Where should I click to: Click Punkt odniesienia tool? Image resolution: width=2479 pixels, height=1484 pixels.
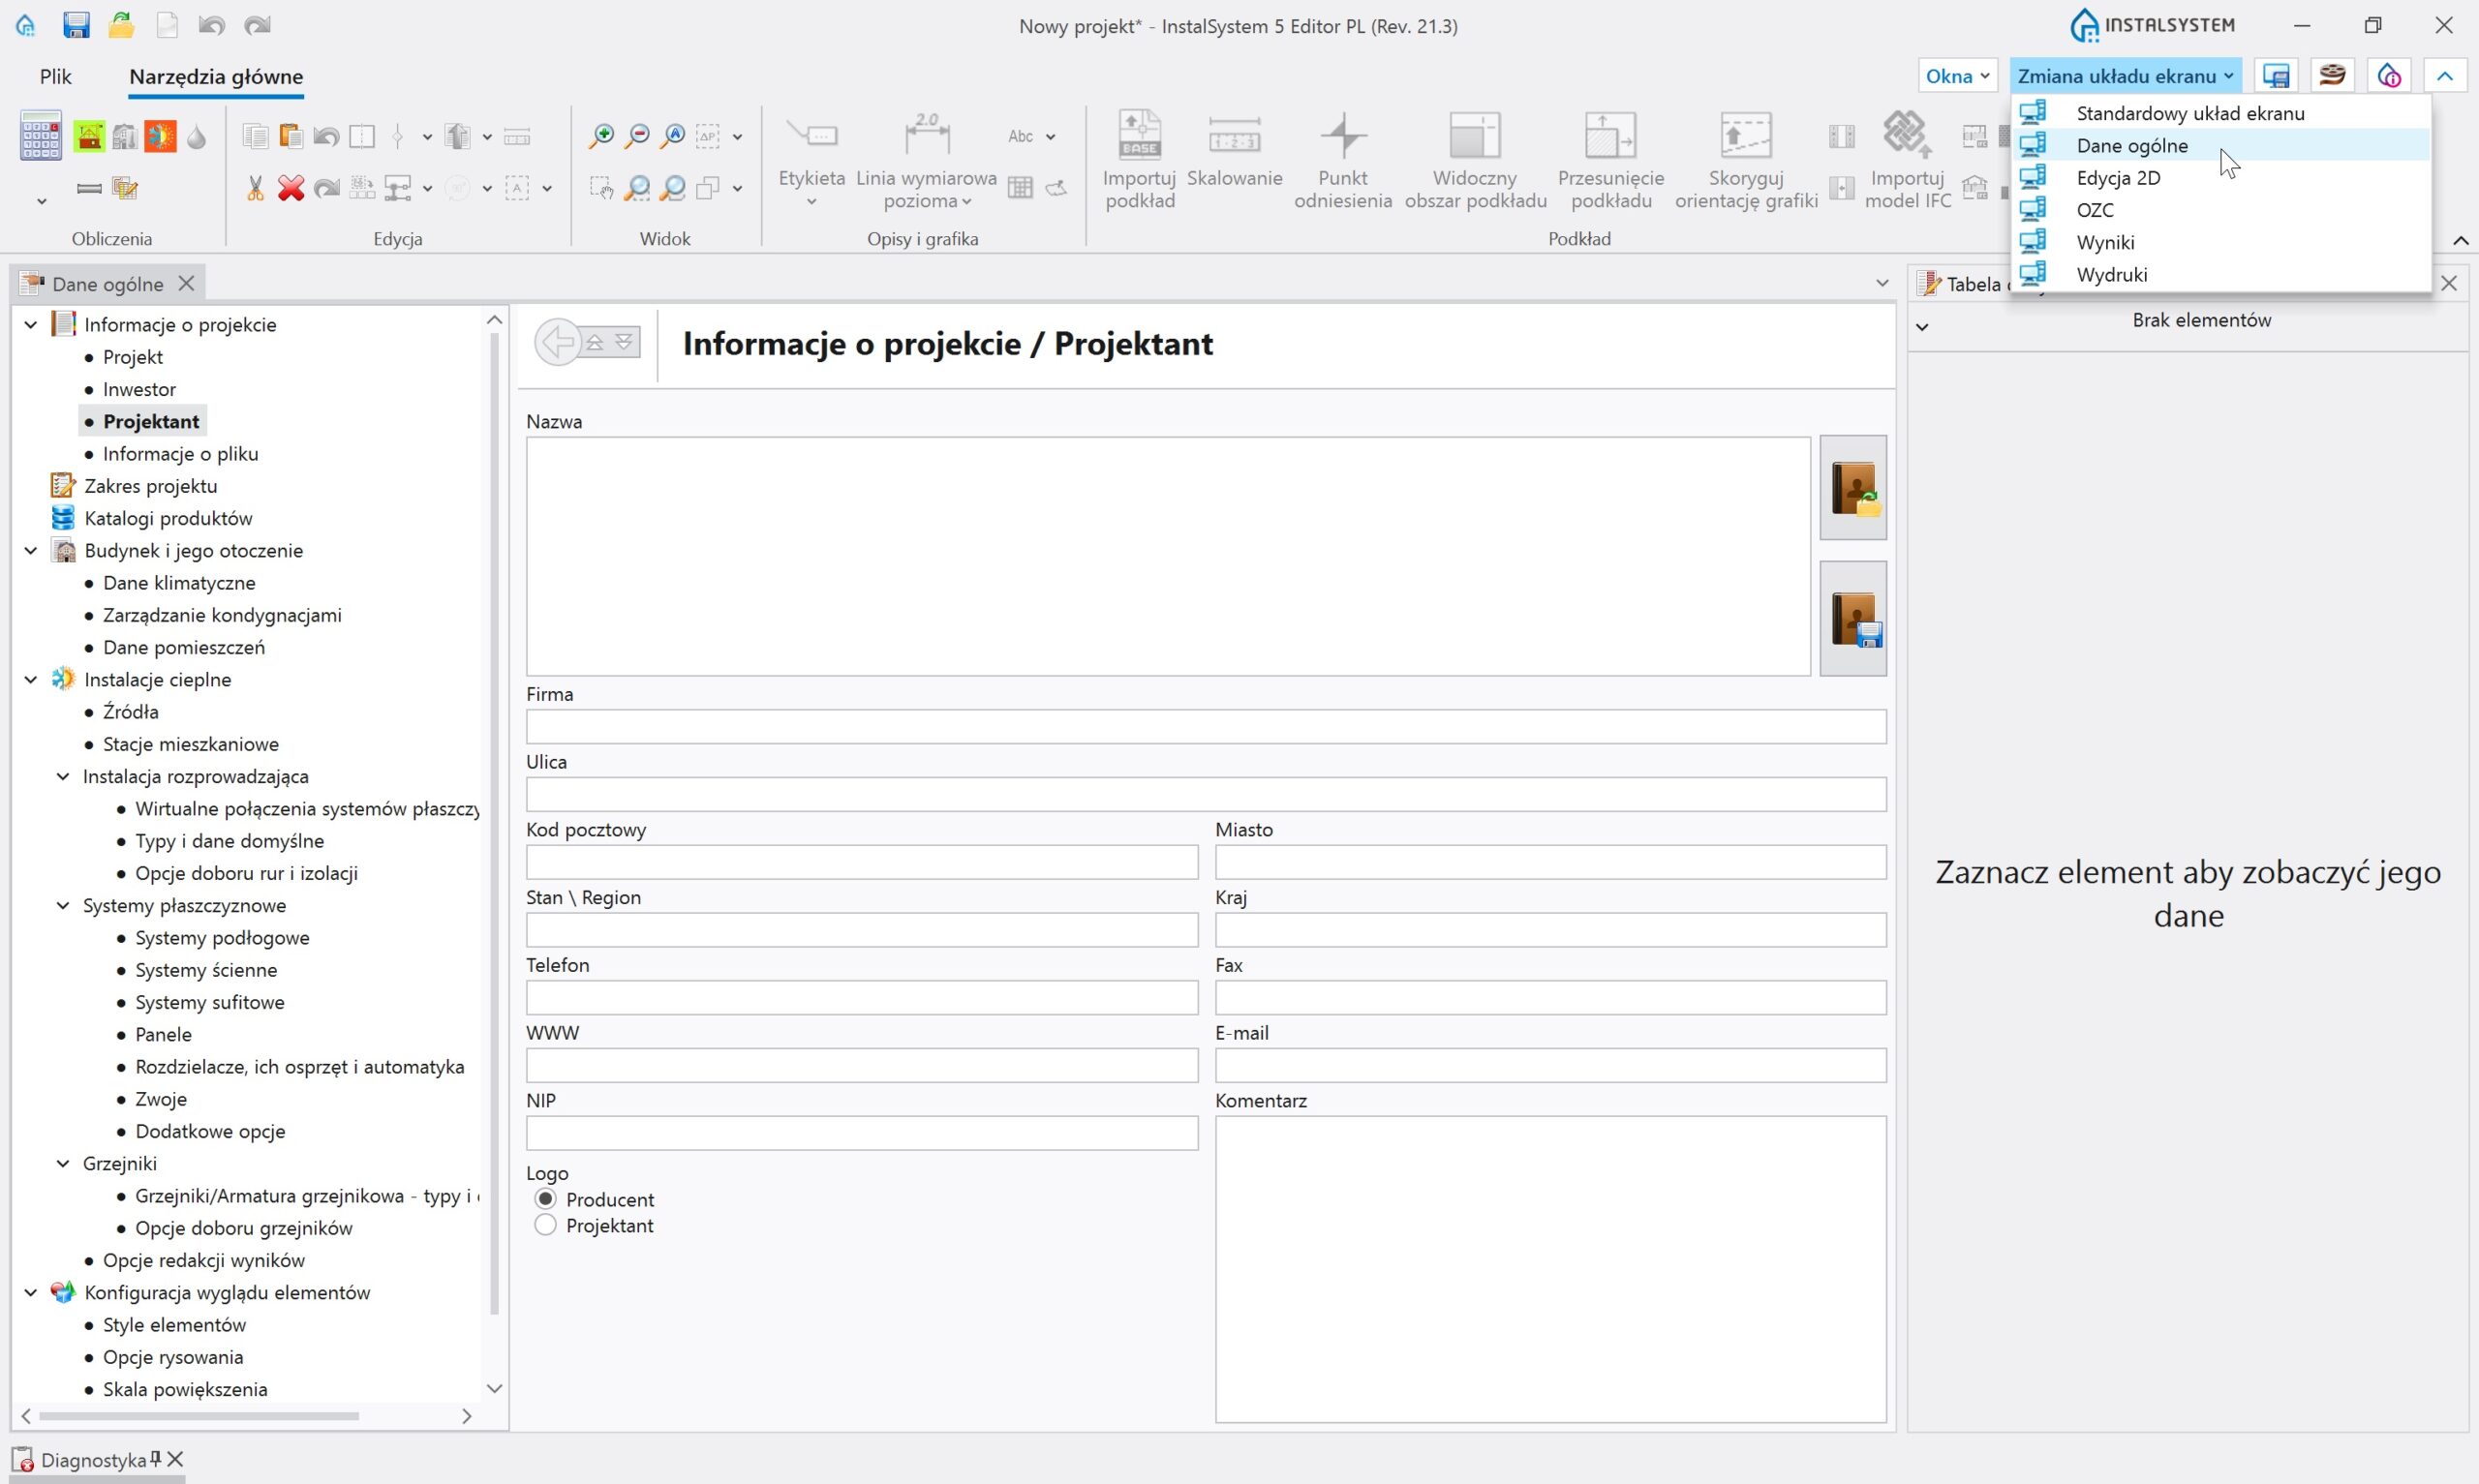pos(1342,159)
